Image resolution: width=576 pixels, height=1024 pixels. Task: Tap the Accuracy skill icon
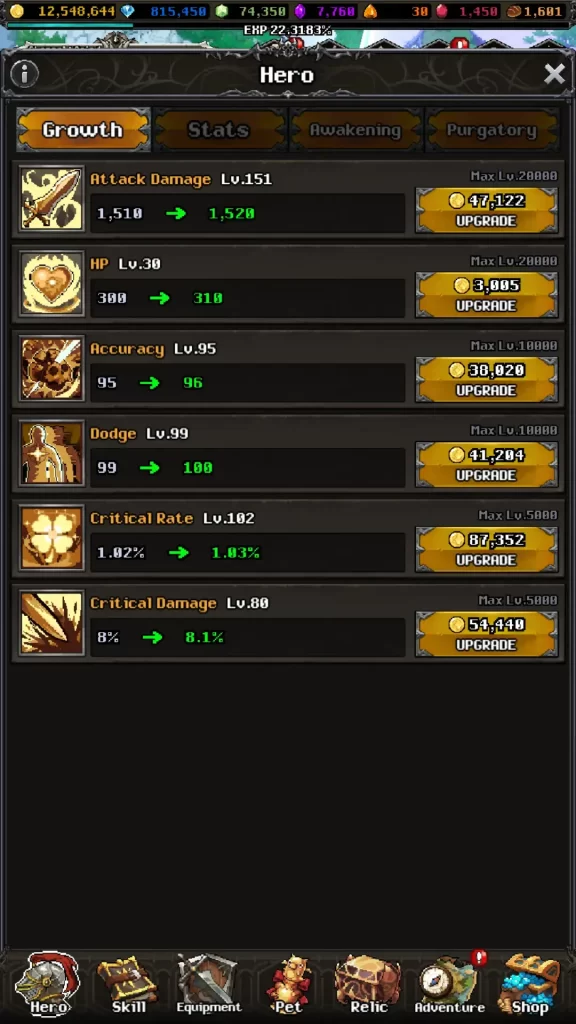point(52,368)
